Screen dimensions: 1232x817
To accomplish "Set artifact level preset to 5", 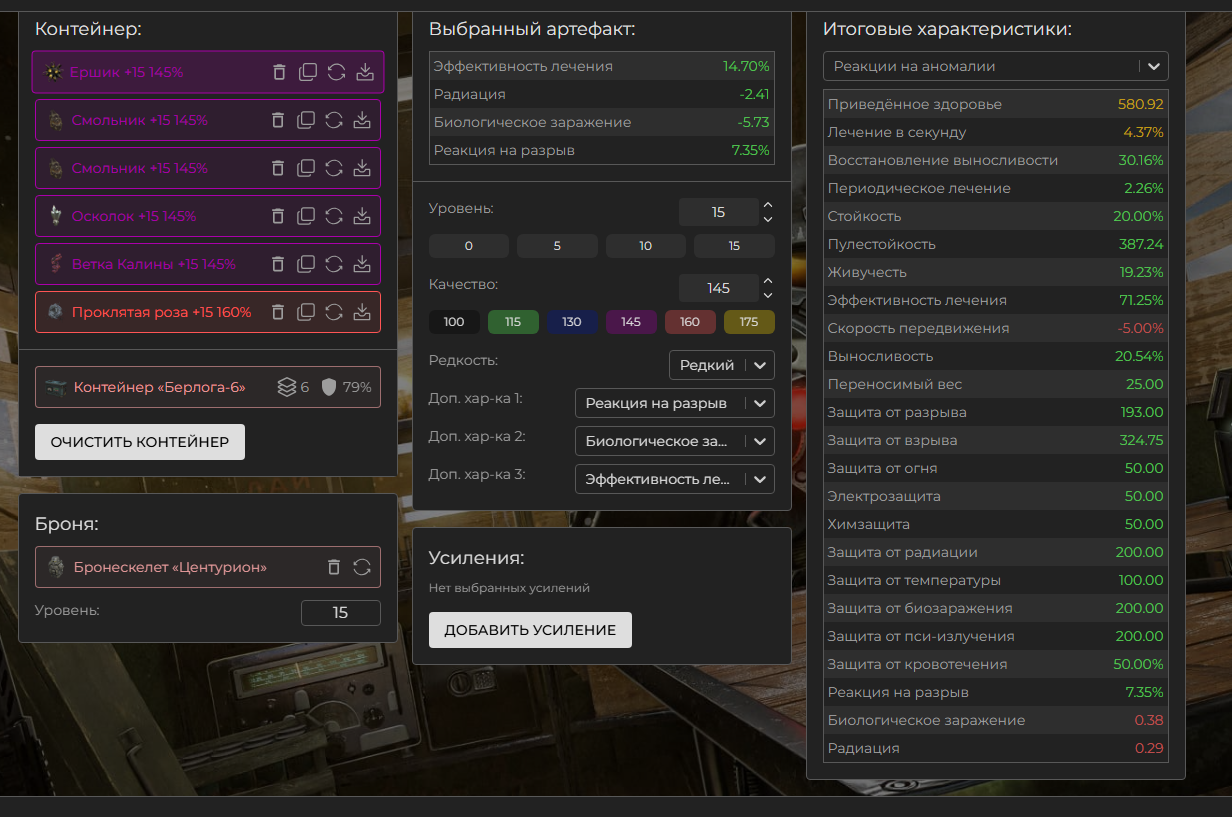I will point(557,246).
